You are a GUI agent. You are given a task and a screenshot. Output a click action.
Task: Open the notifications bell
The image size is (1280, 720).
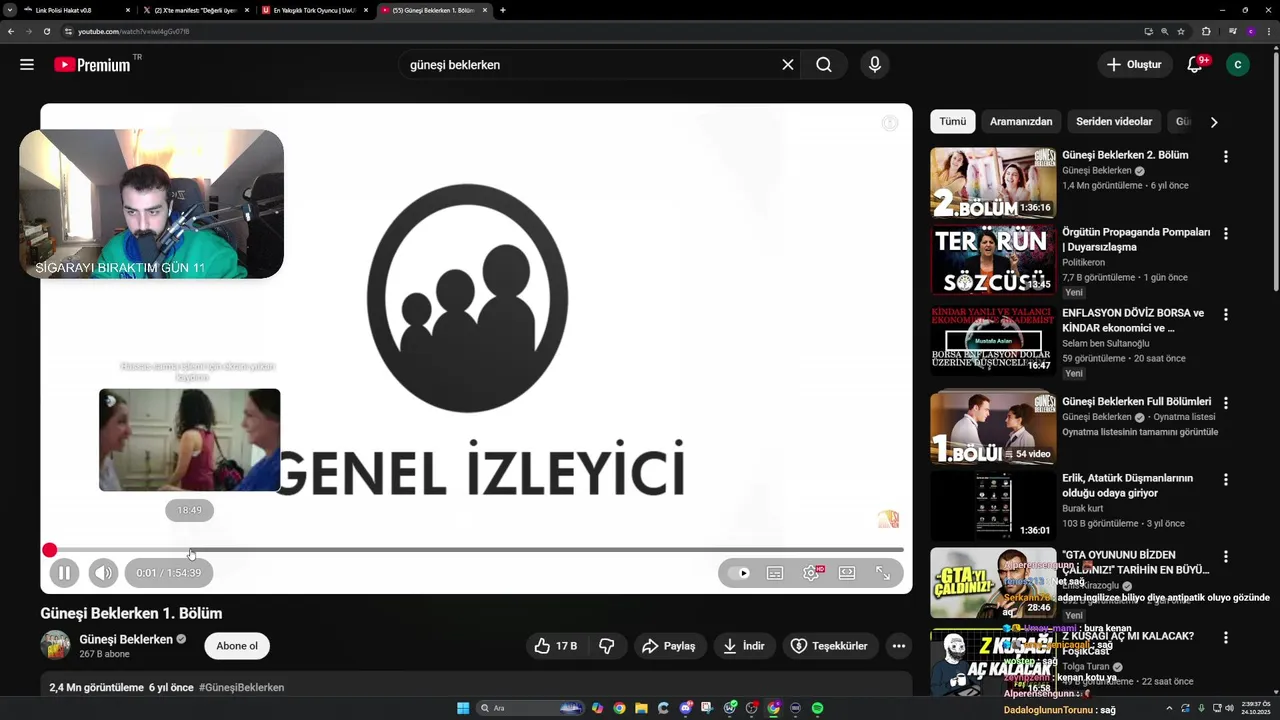[1194, 65]
